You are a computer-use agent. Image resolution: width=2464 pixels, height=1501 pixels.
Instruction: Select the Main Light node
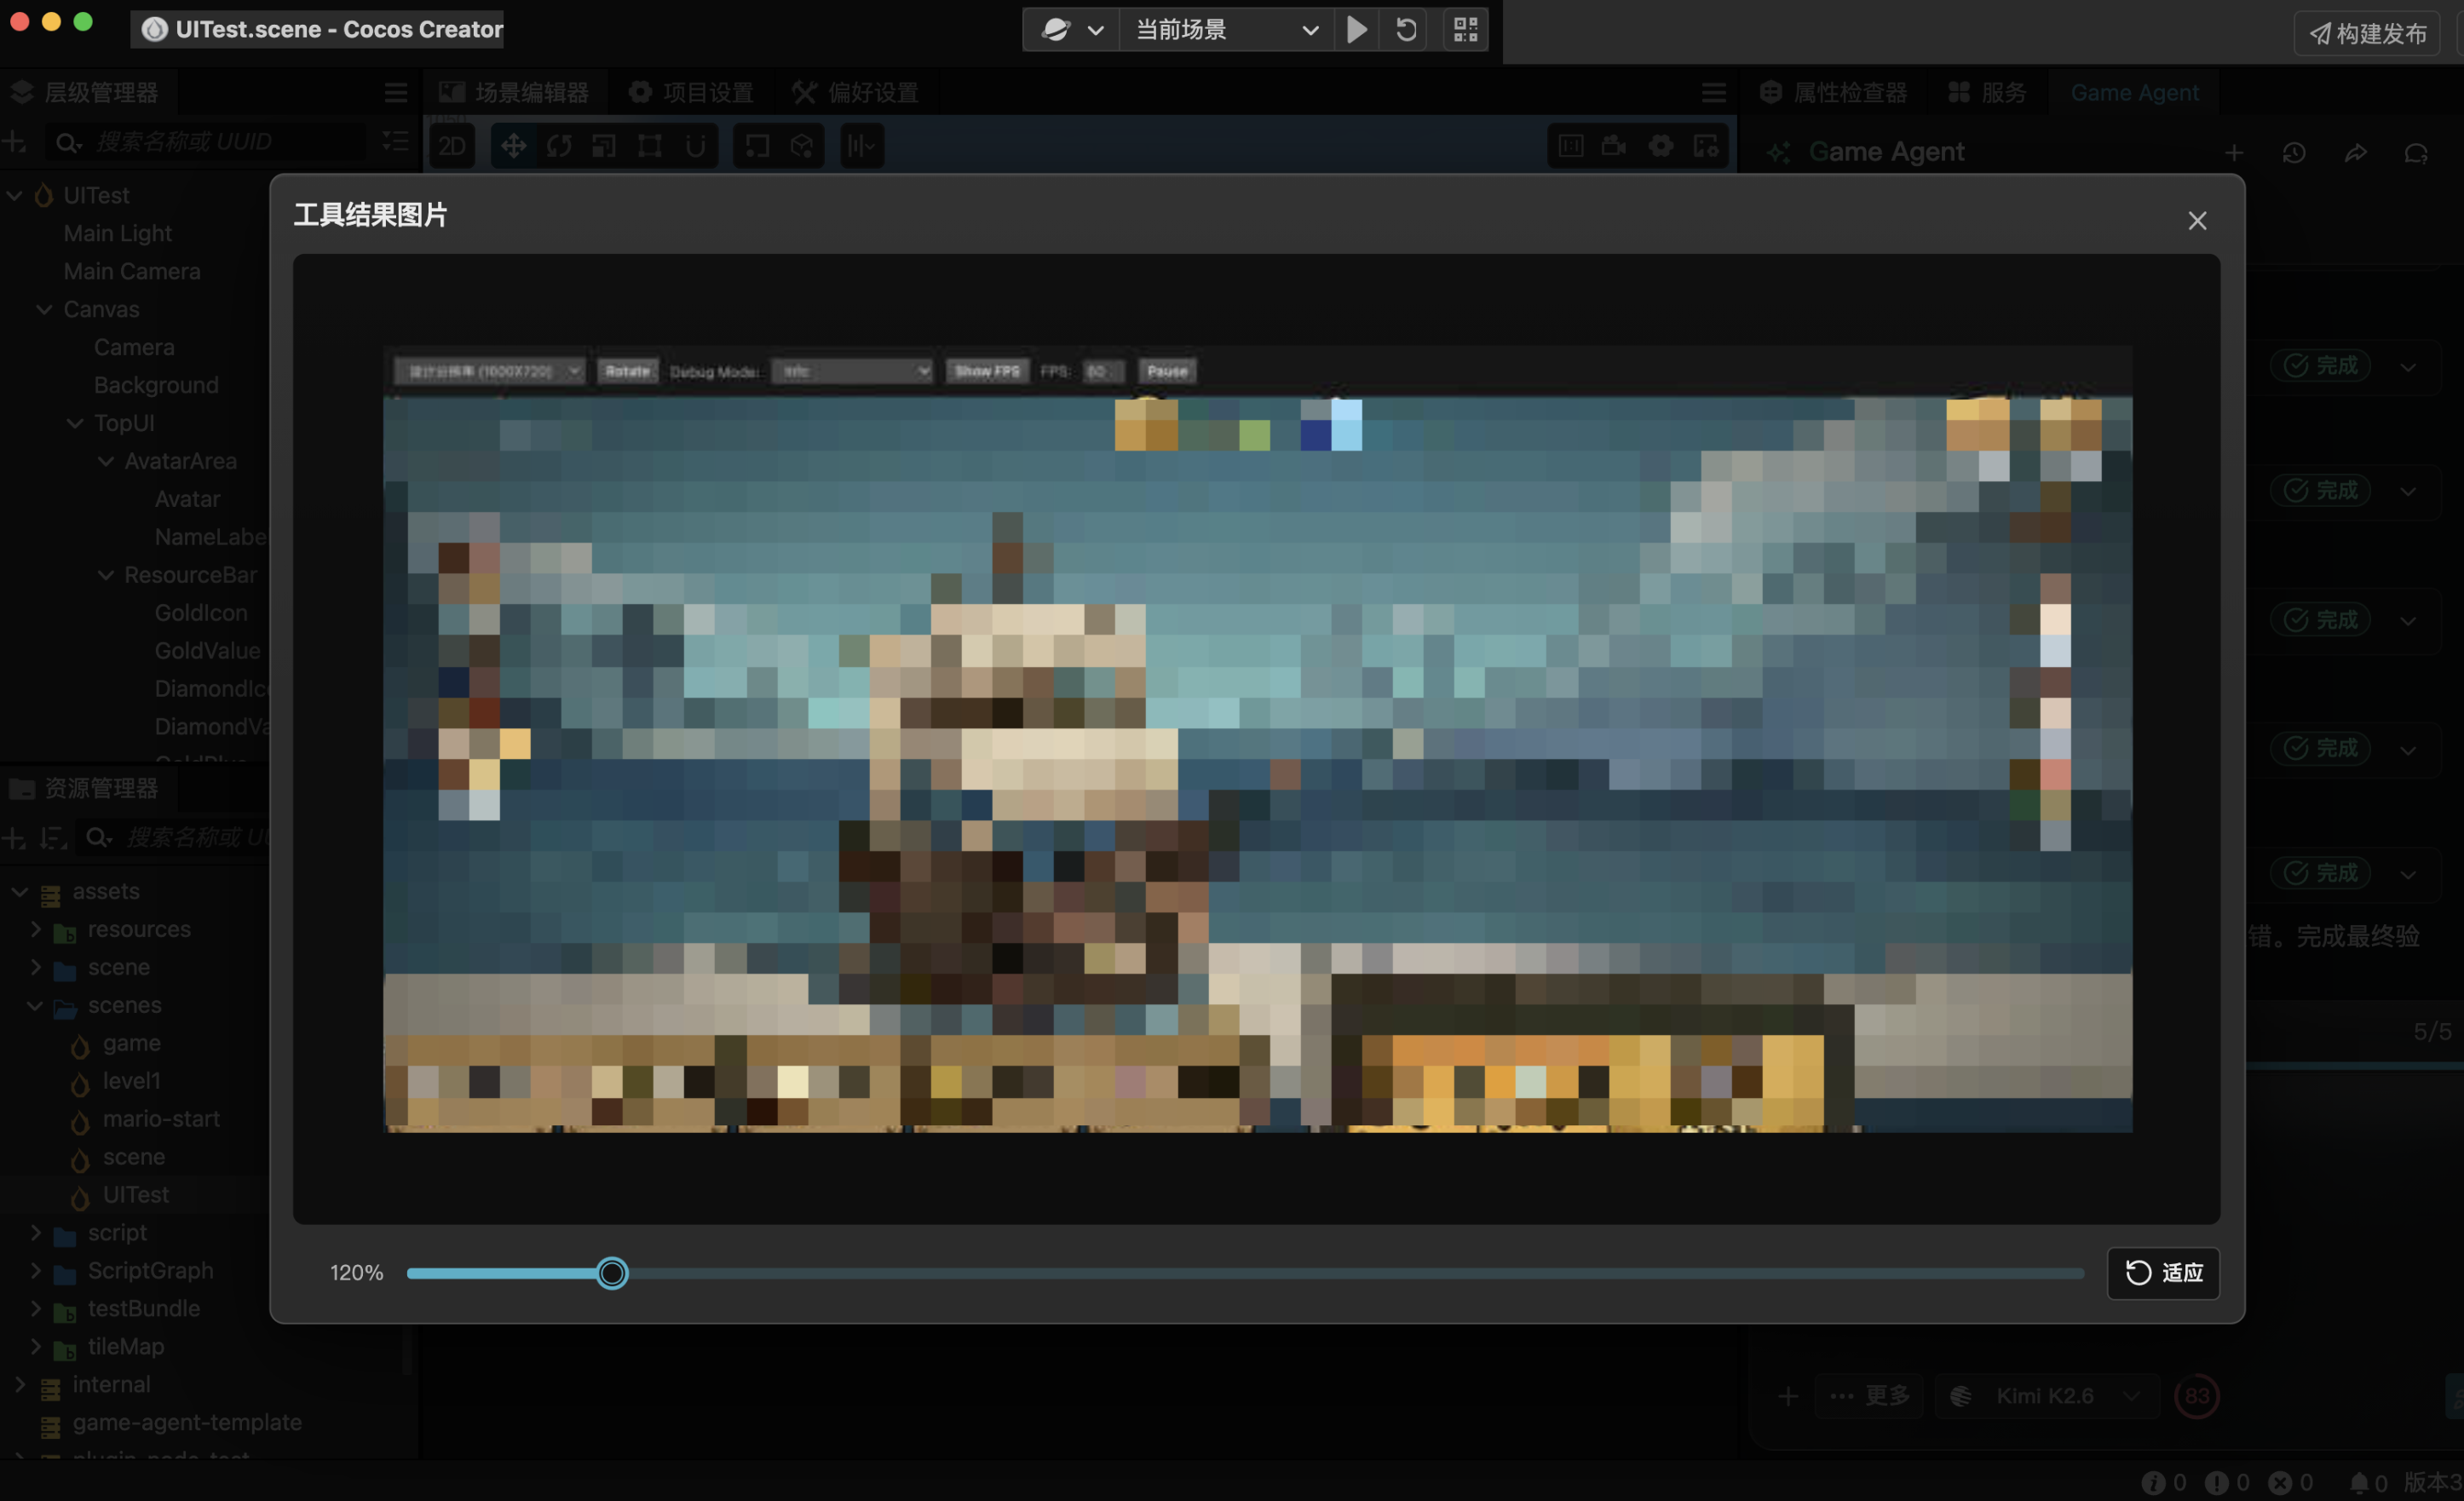pyautogui.click(x=117, y=233)
